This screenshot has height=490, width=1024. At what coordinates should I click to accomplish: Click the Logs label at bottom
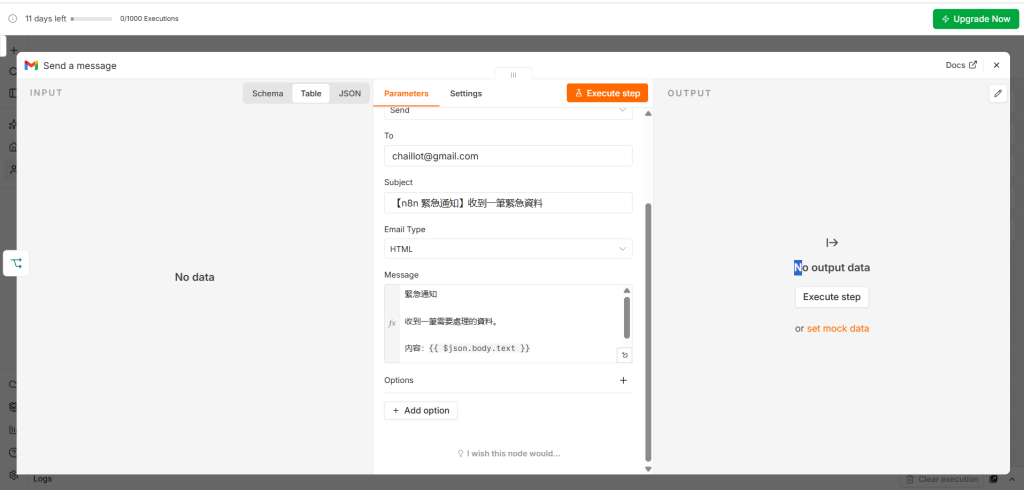click(x=42, y=479)
